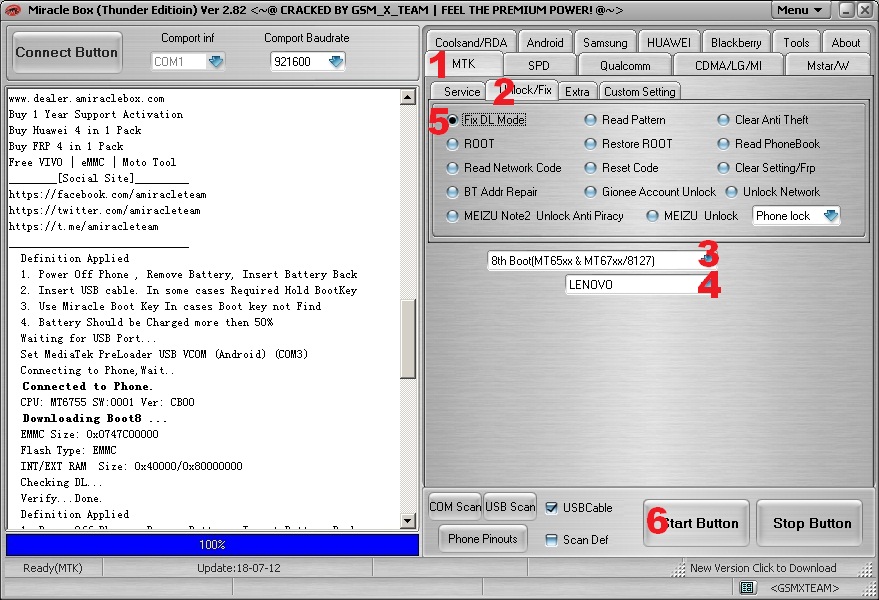This screenshot has height=600, width=879.
Task: Open the Menu dropdown in title bar
Action: (800, 10)
